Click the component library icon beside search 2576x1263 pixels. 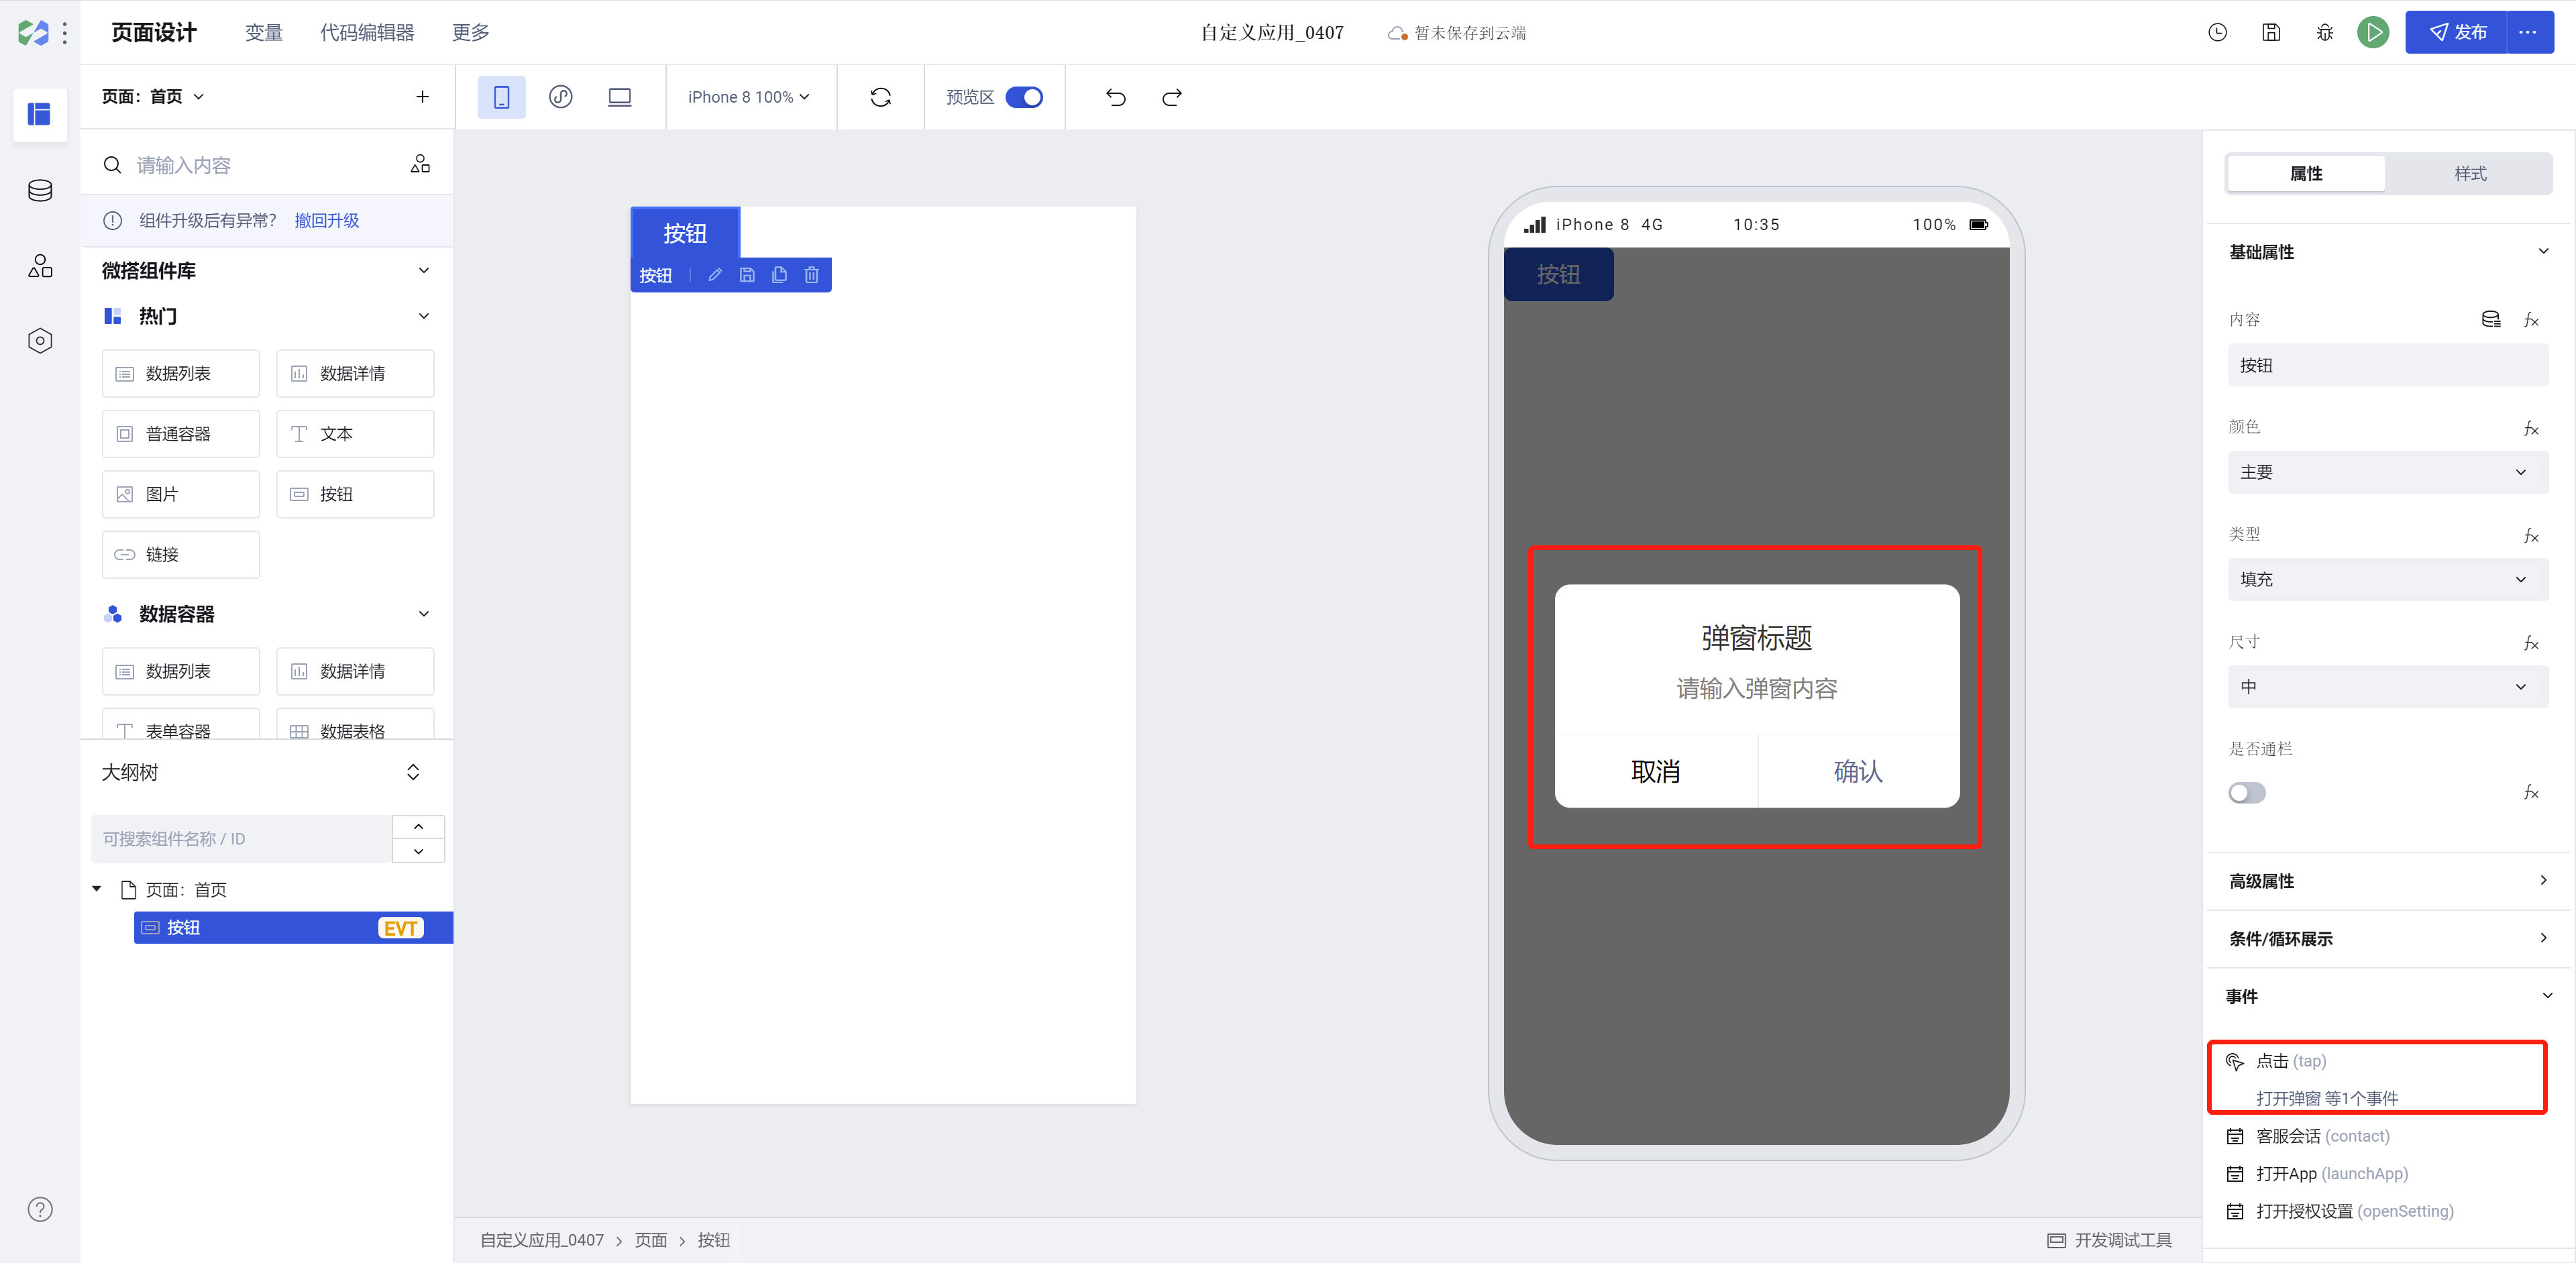[x=420, y=164]
